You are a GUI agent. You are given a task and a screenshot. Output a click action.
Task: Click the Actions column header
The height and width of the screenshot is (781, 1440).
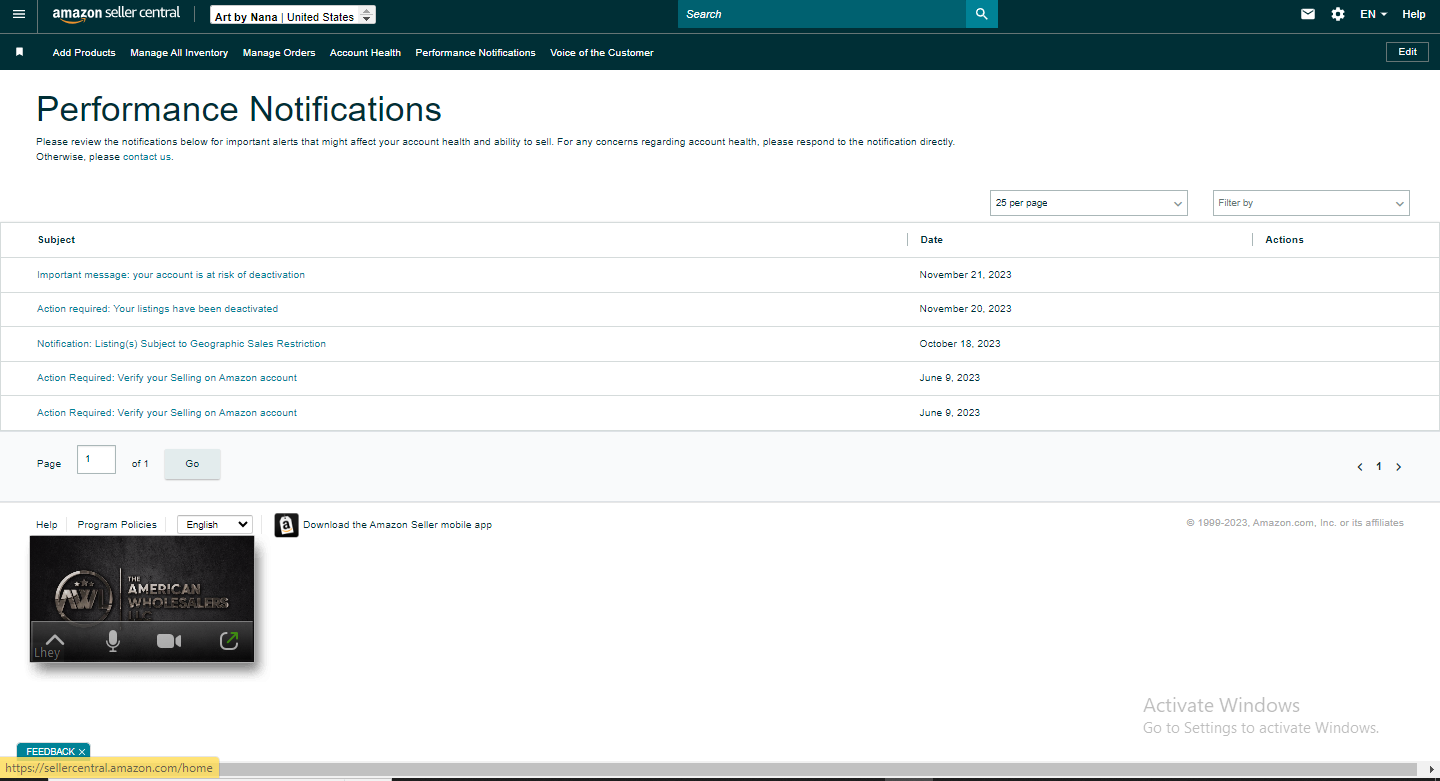point(1284,240)
